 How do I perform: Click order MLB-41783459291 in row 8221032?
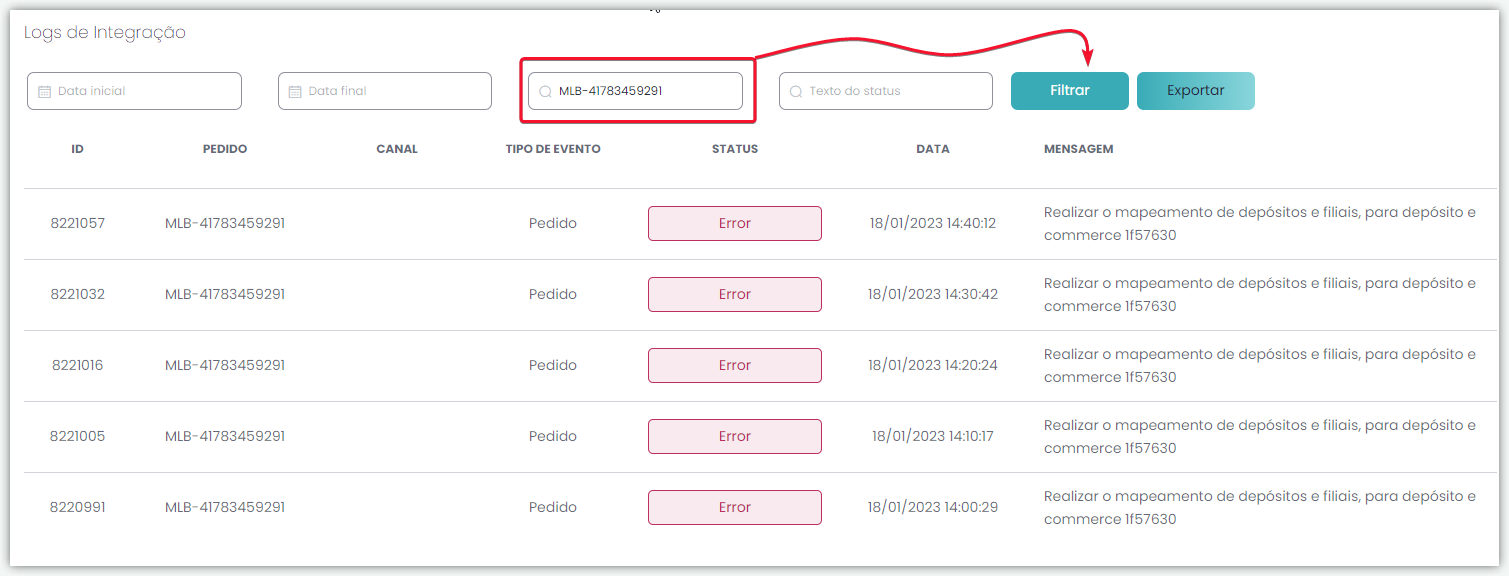pyautogui.click(x=225, y=294)
